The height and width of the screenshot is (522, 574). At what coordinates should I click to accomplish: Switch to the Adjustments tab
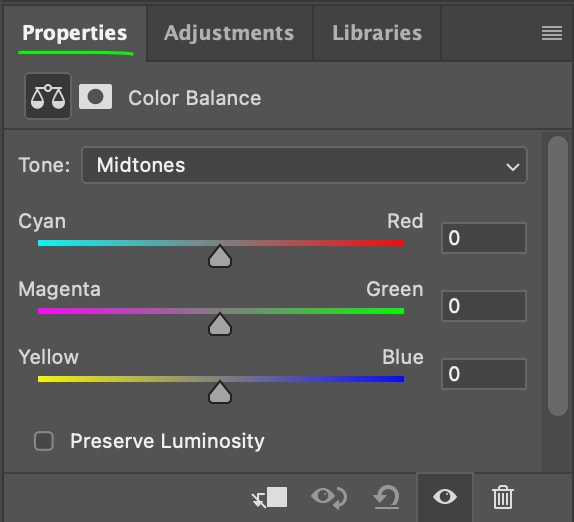229,33
